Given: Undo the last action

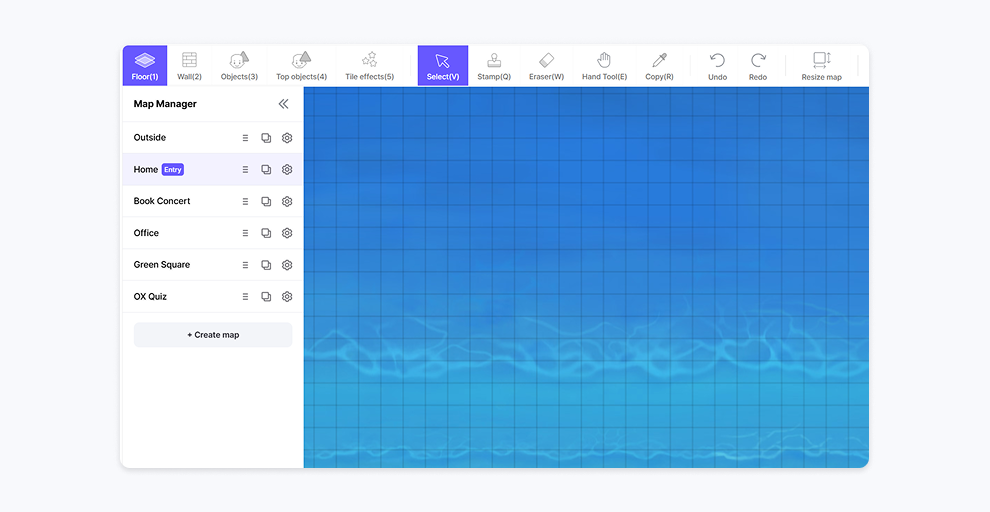Looking at the screenshot, I should pos(717,66).
